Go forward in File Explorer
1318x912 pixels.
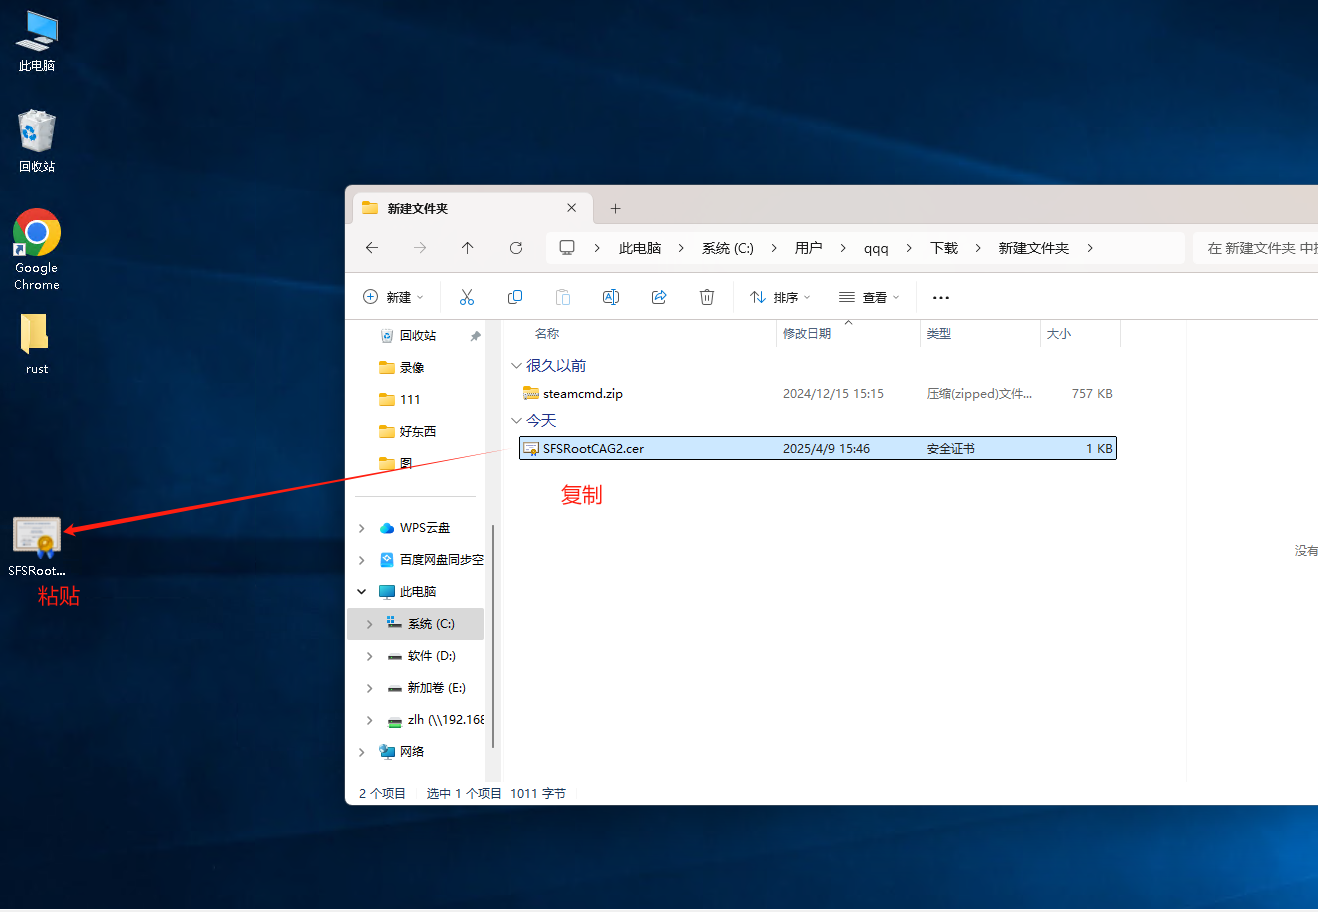420,248
